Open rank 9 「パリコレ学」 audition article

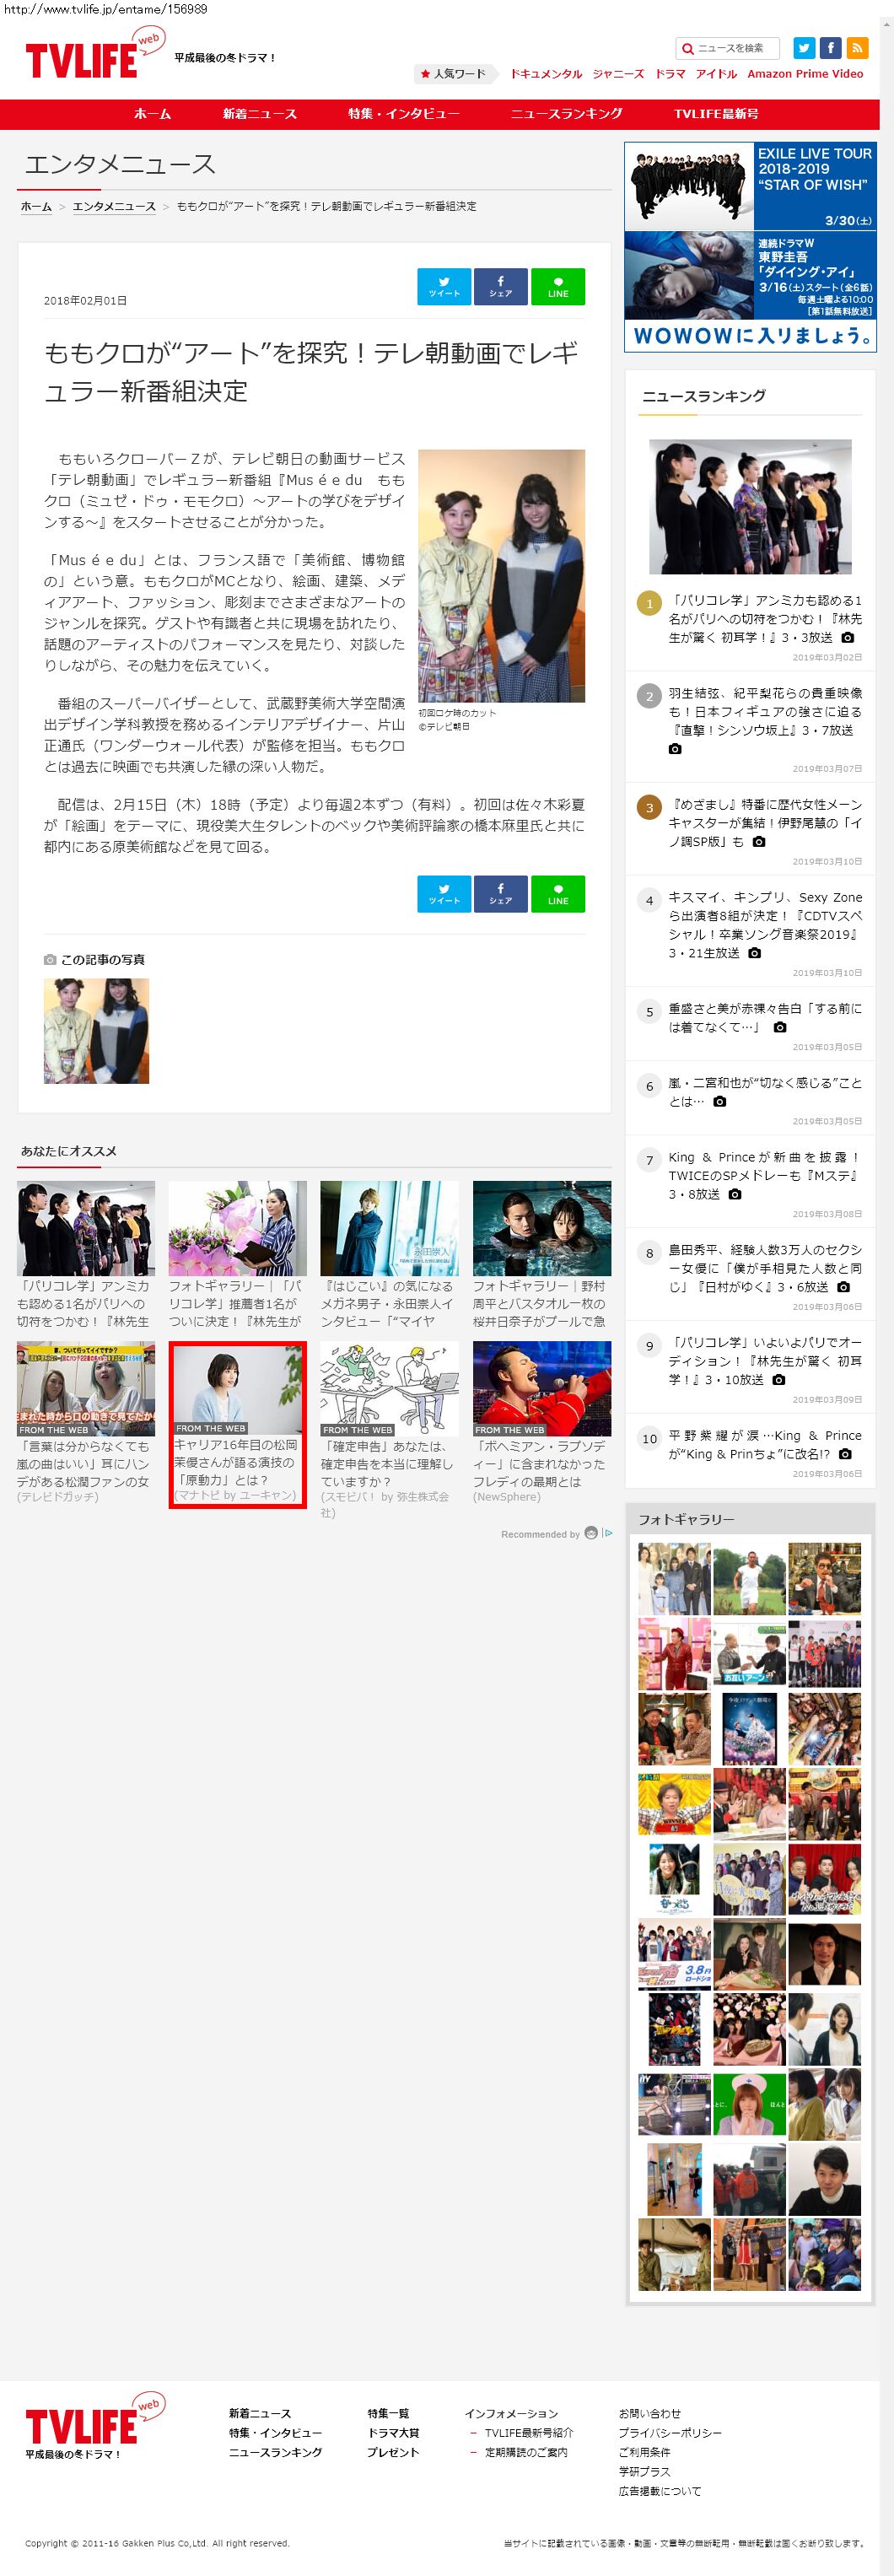pos(765,1361)
